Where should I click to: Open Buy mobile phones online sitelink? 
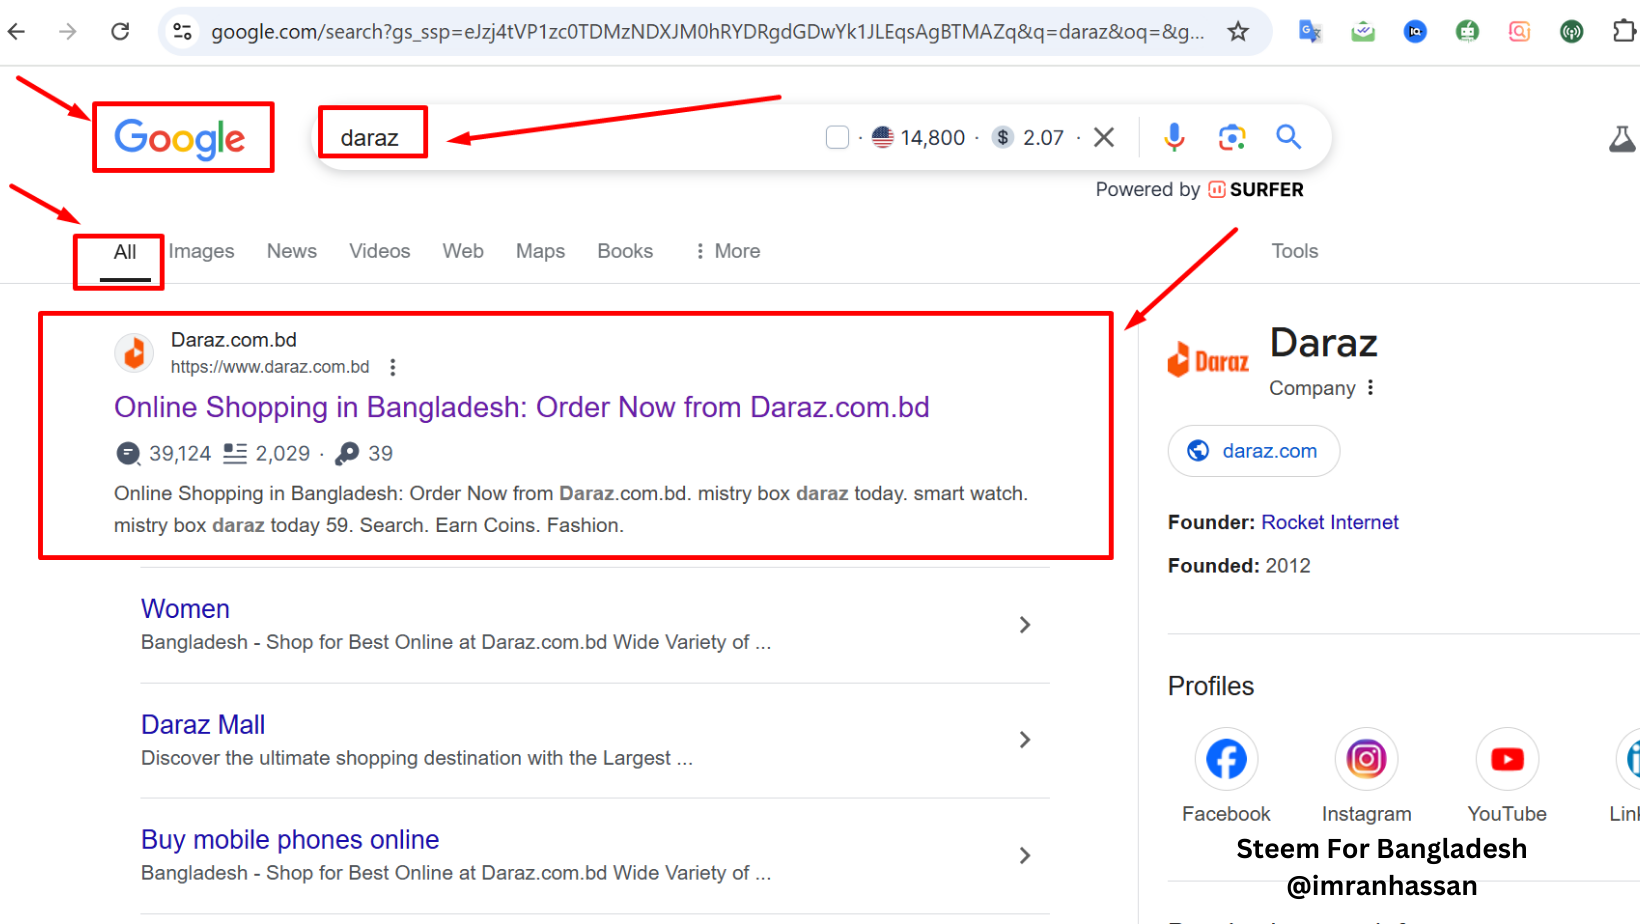(x=290, y=840)
